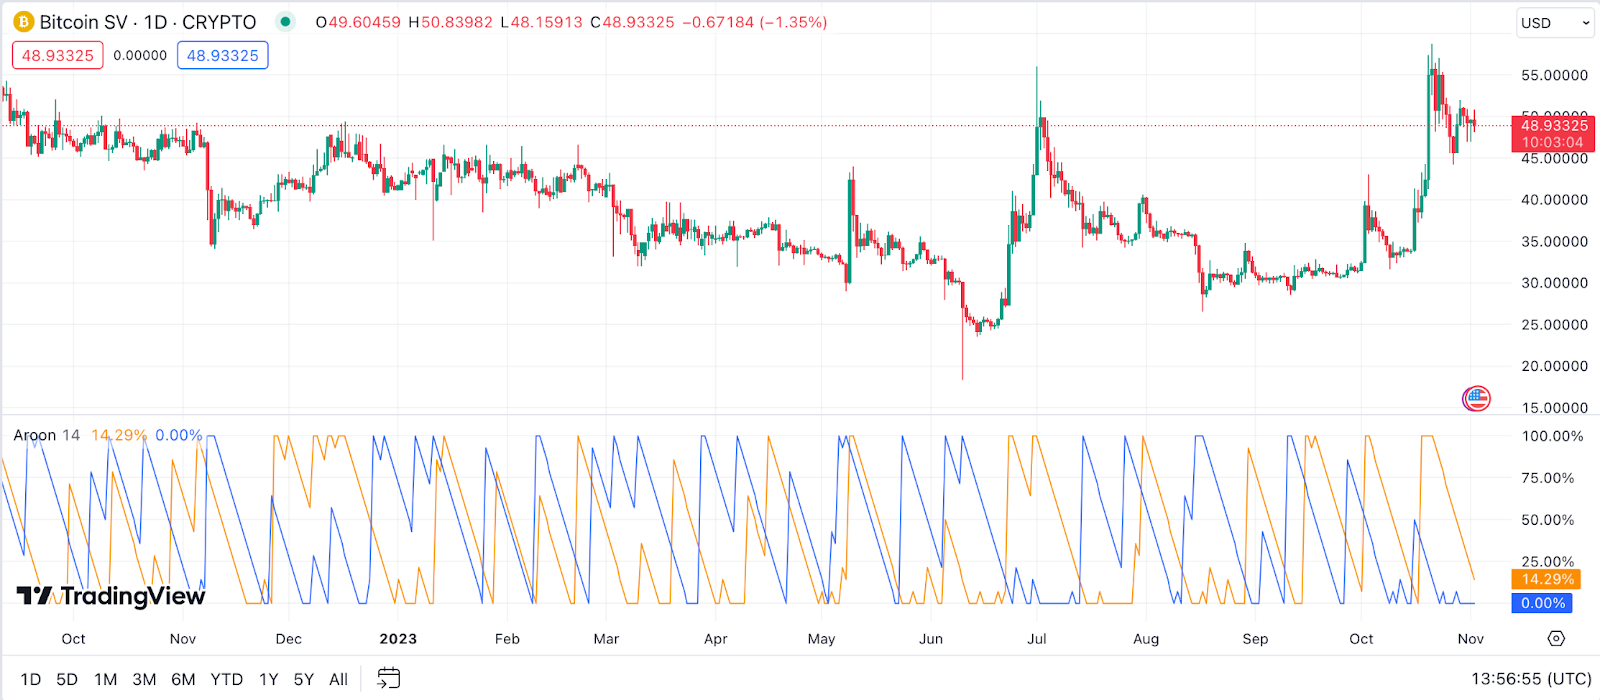Click the 0.00000 spread value

[140, 55]
